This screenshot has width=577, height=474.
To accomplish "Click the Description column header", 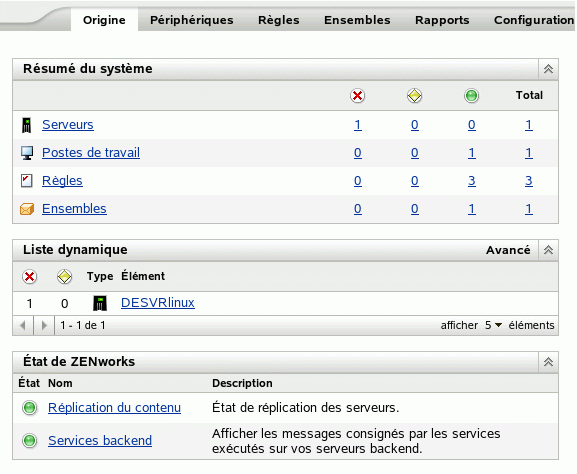I will tap(242, 383).
